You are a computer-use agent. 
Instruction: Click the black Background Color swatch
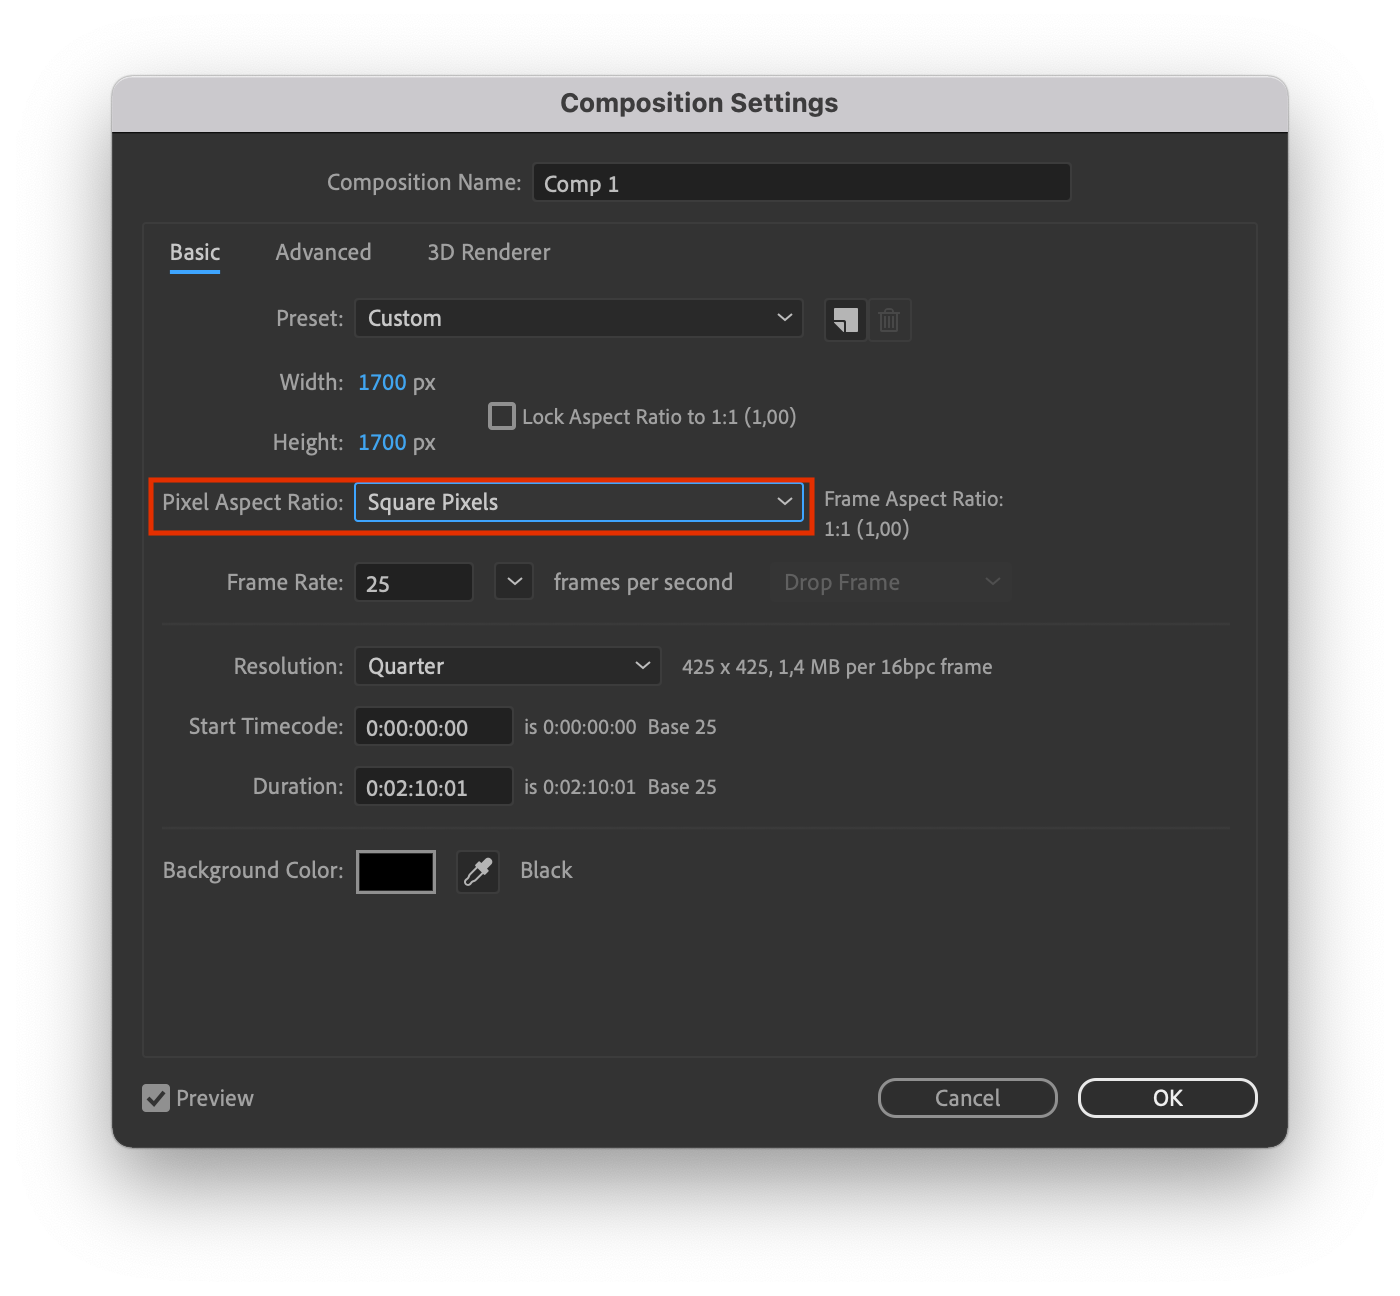[395, 871]
